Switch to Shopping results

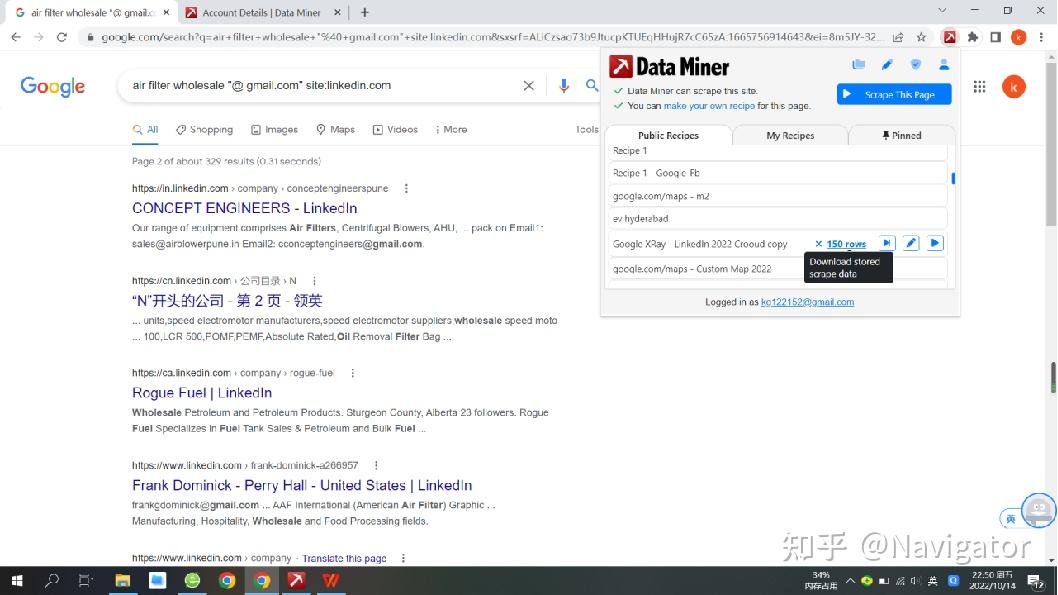click(204, 130)
